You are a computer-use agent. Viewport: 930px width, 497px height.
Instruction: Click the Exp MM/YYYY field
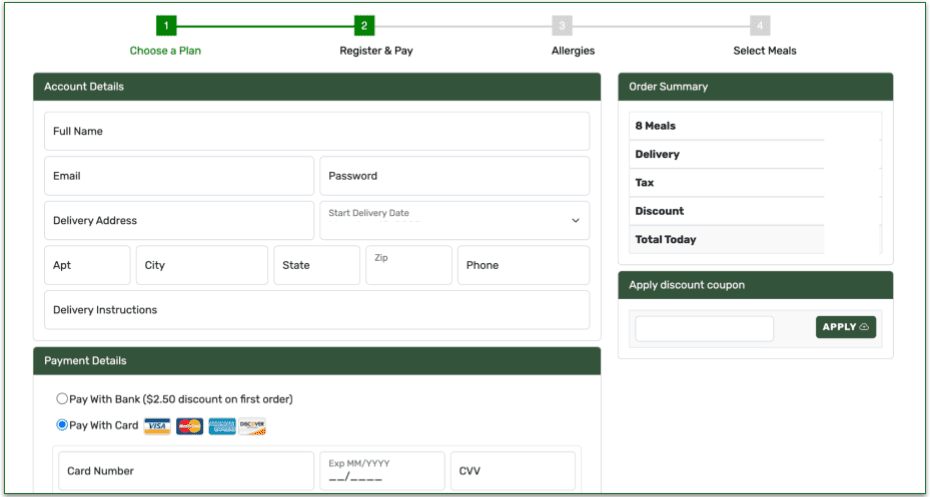382,471
